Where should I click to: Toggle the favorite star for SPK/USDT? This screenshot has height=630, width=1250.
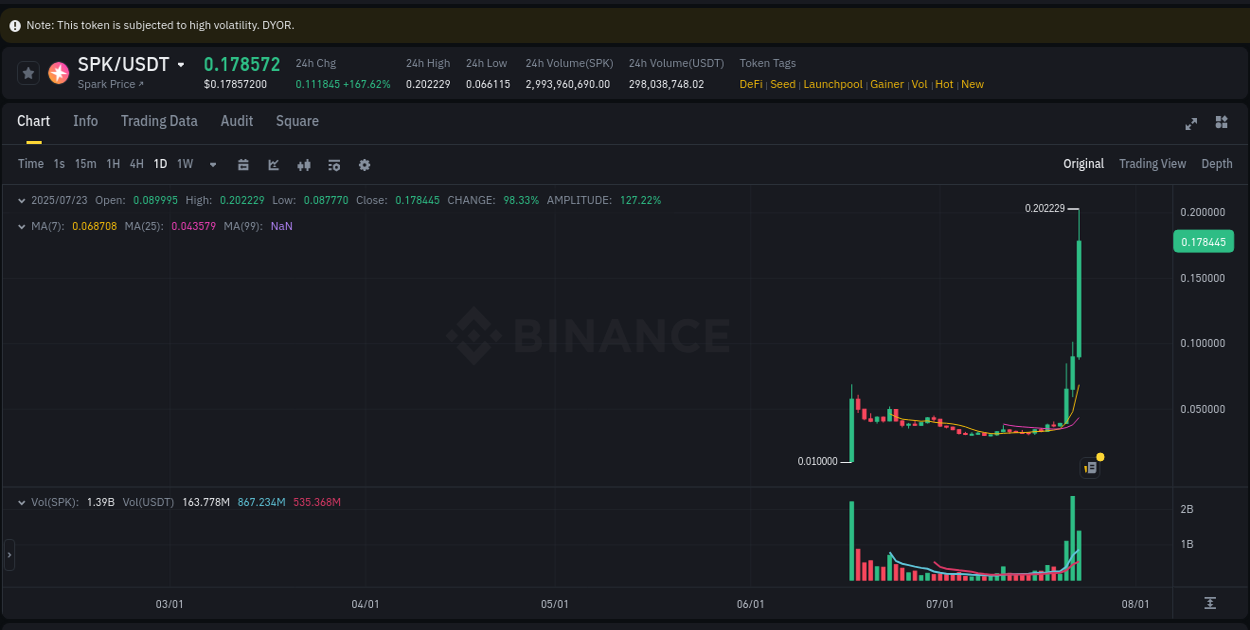27,72
